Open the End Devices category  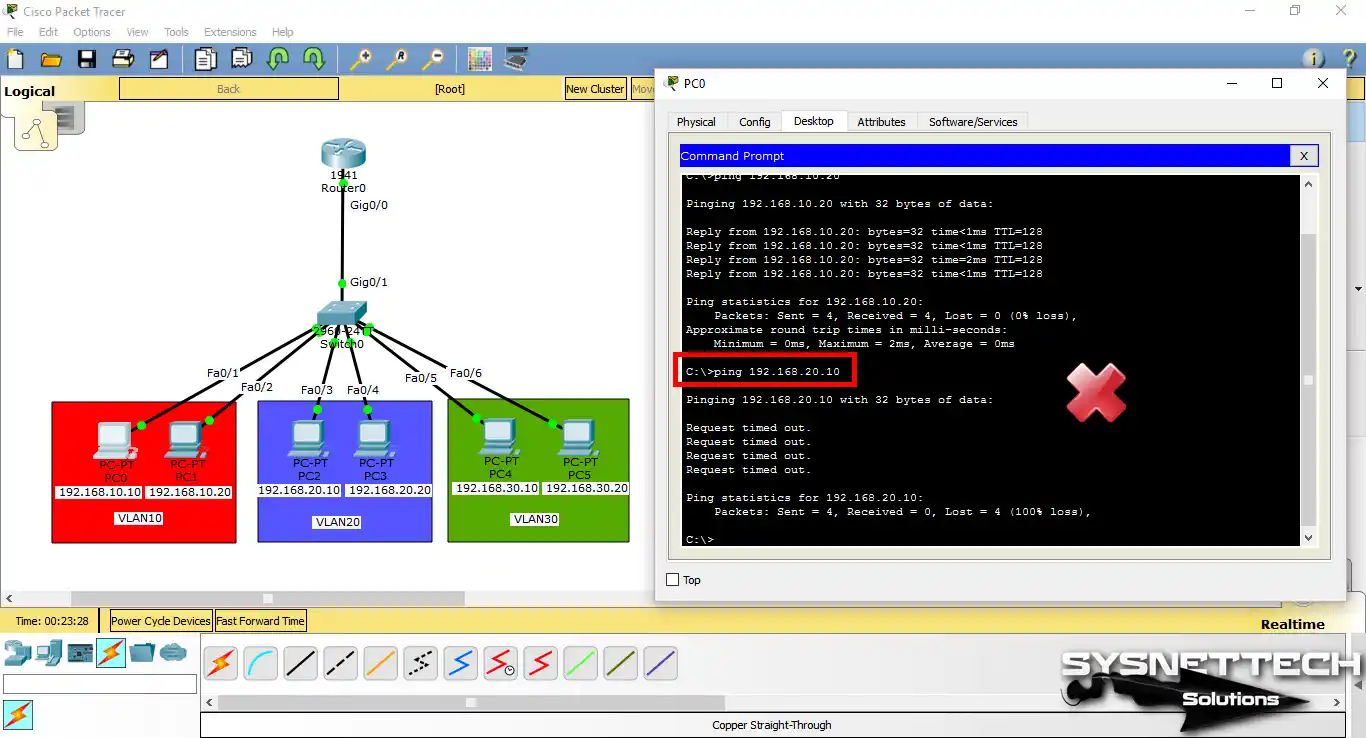pos(49,651)
